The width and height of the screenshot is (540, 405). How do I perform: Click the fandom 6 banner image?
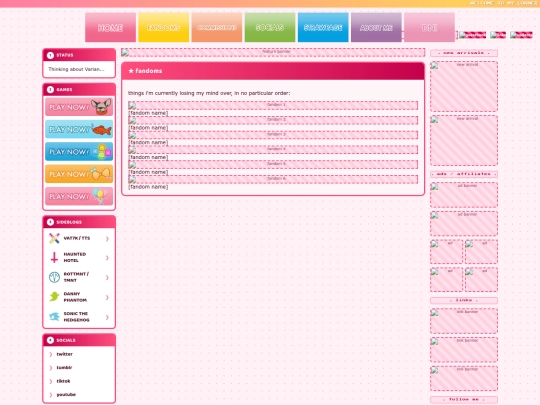(273, 179)
